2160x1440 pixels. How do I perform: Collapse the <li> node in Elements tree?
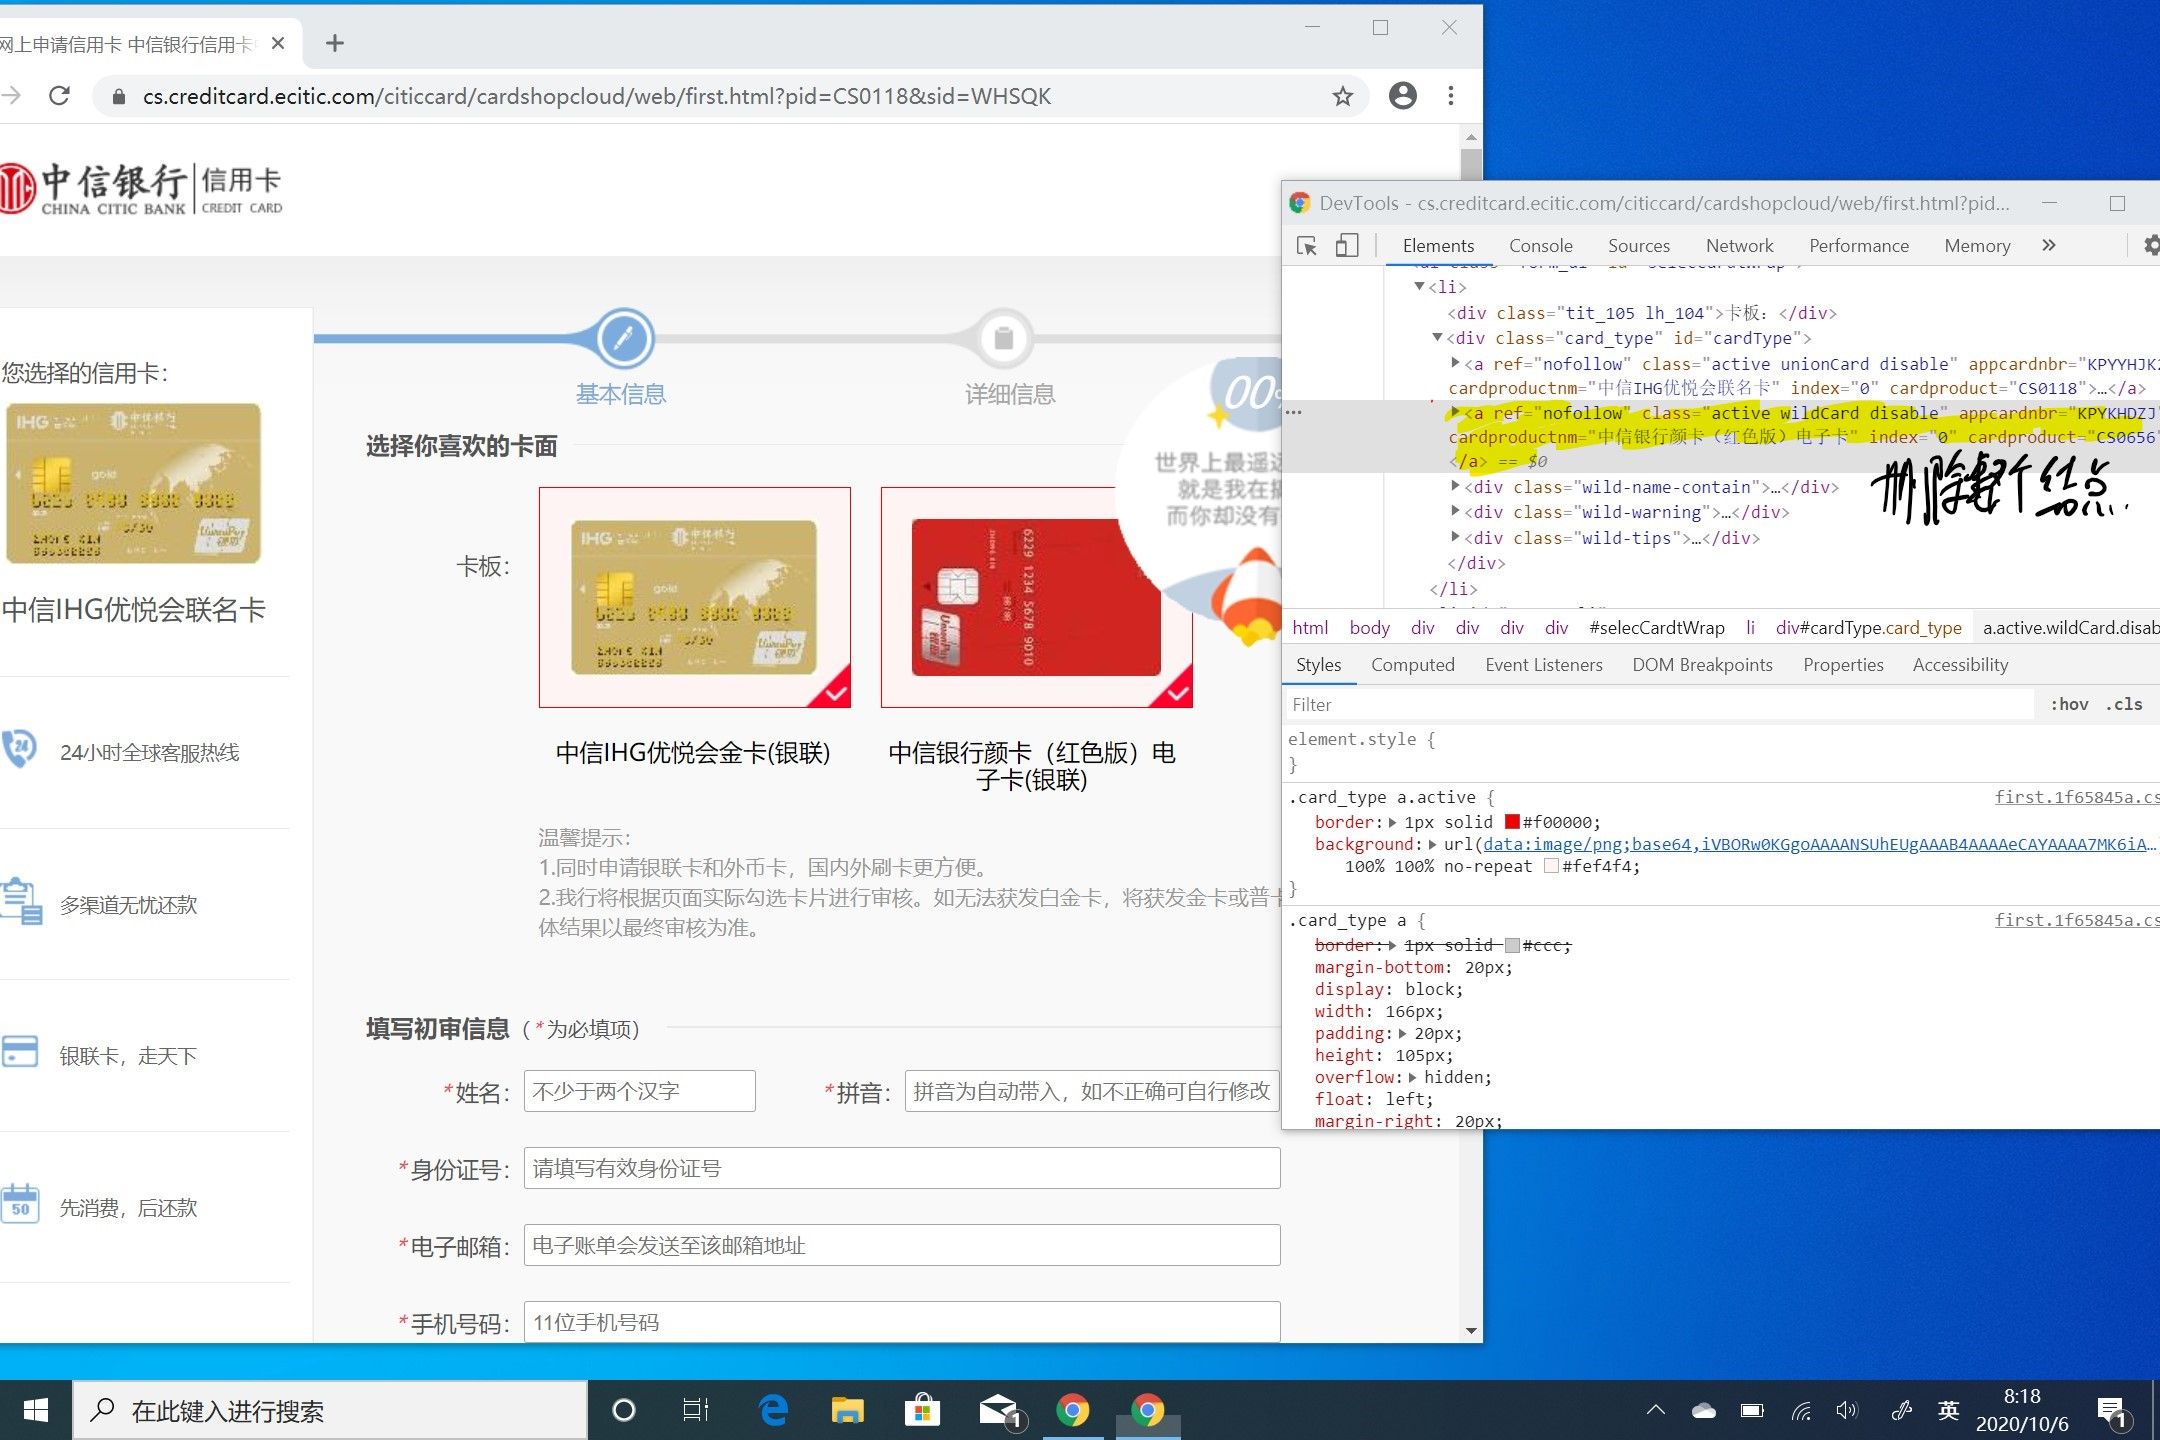pos(1419,287)
